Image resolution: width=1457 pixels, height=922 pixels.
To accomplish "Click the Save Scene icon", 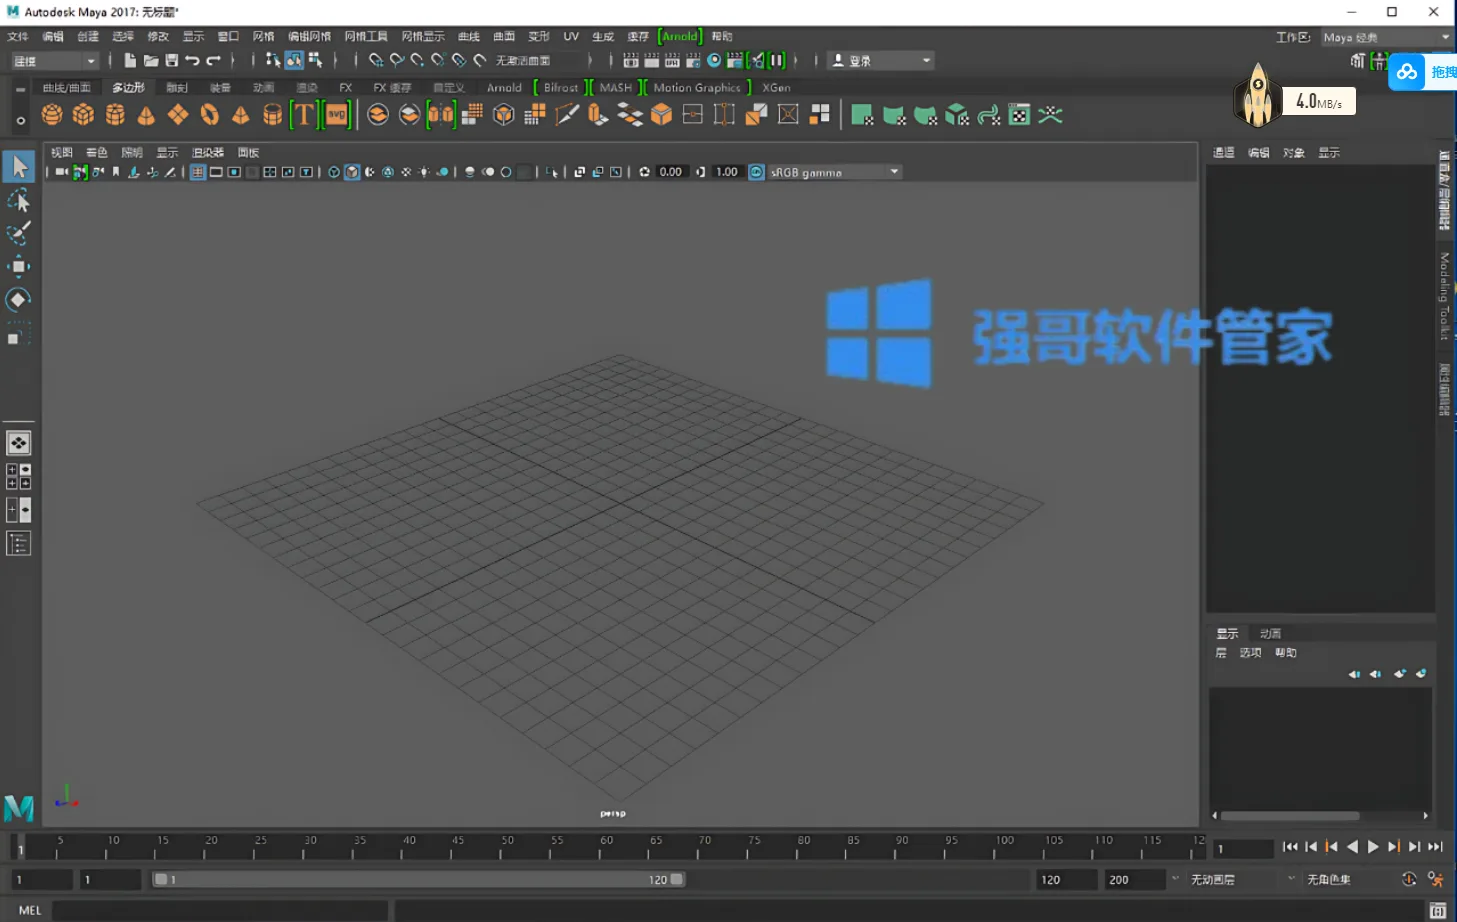I will click(172, 61).
